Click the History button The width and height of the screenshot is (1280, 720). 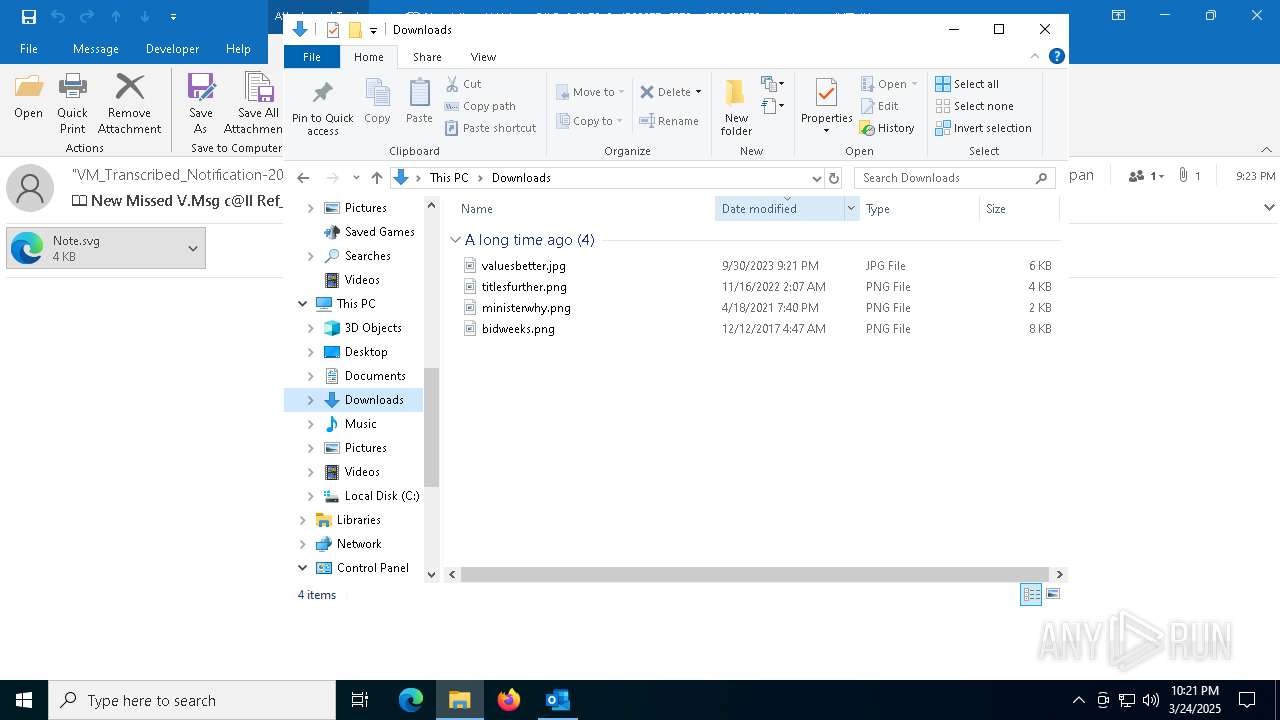tap(887, 128)
